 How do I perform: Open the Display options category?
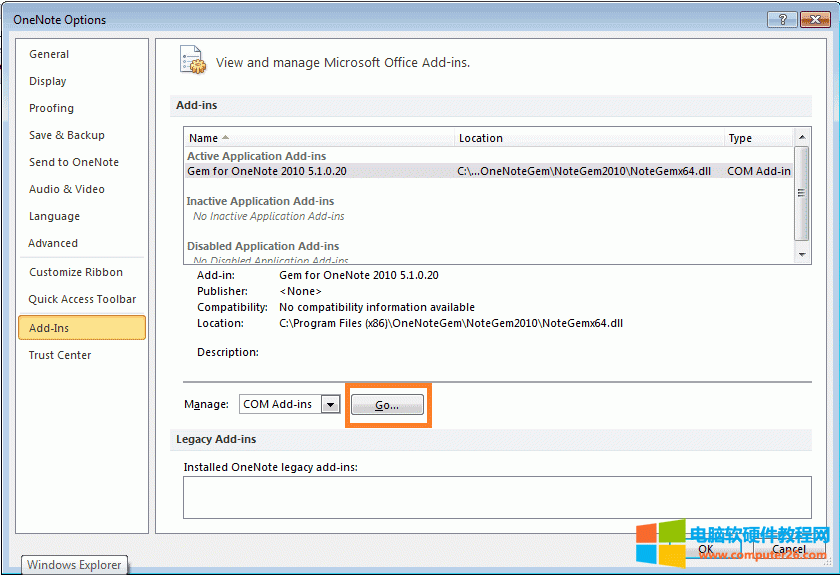[x=48, y=81]
